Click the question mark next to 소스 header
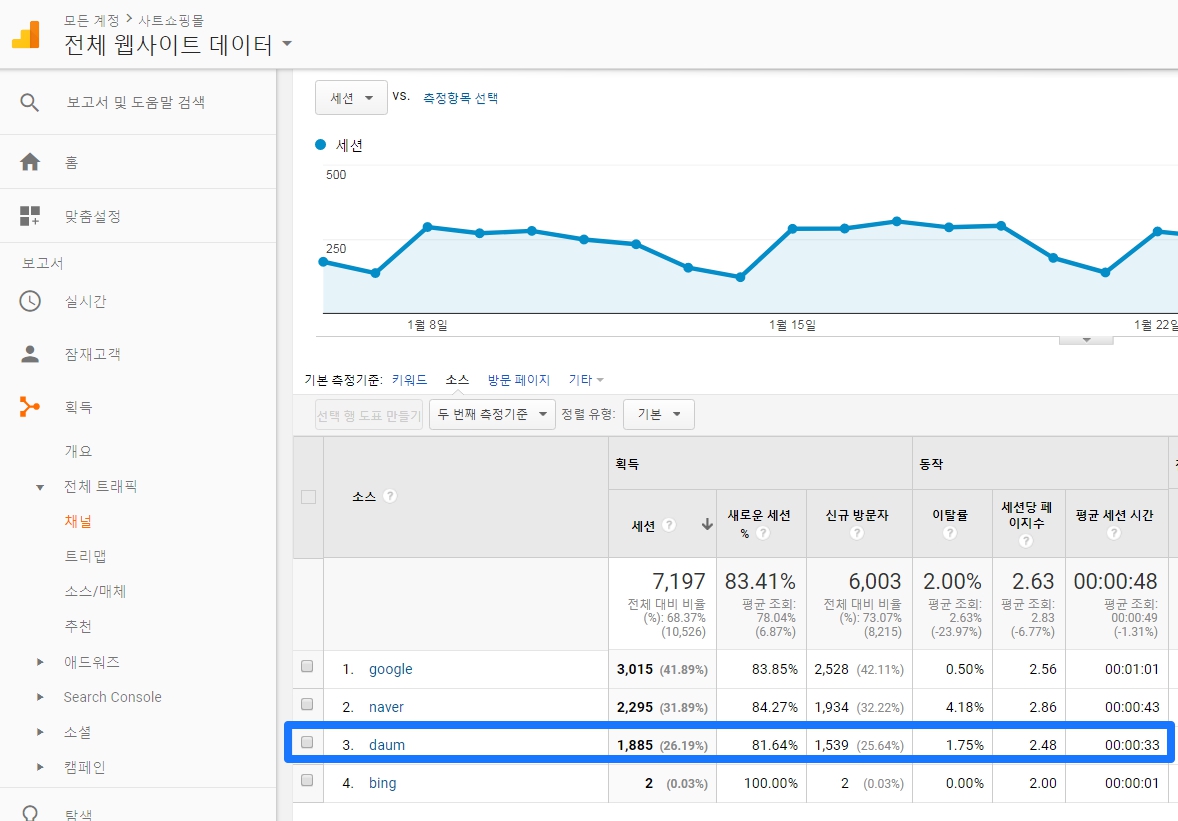This screenshot has height=821, width=1178. pos(389,495)
